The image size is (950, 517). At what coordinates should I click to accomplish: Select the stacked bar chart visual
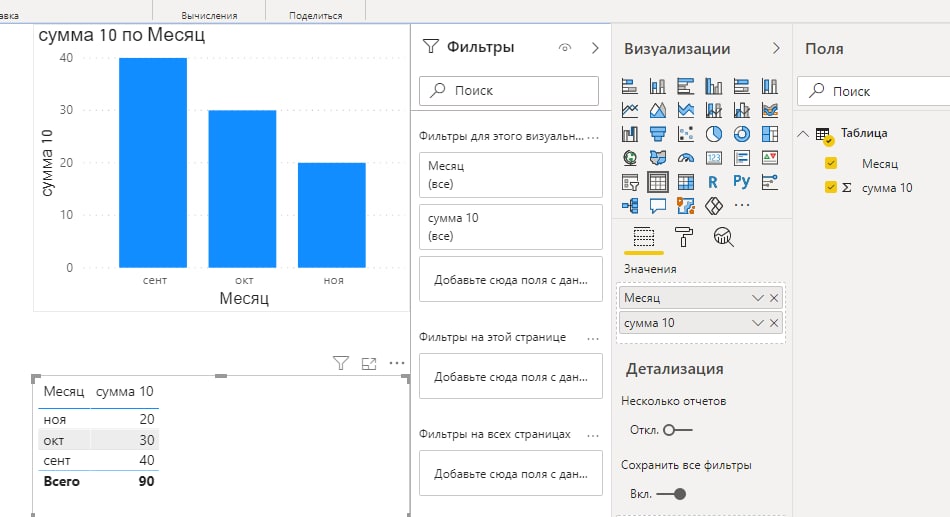(629, 86)
